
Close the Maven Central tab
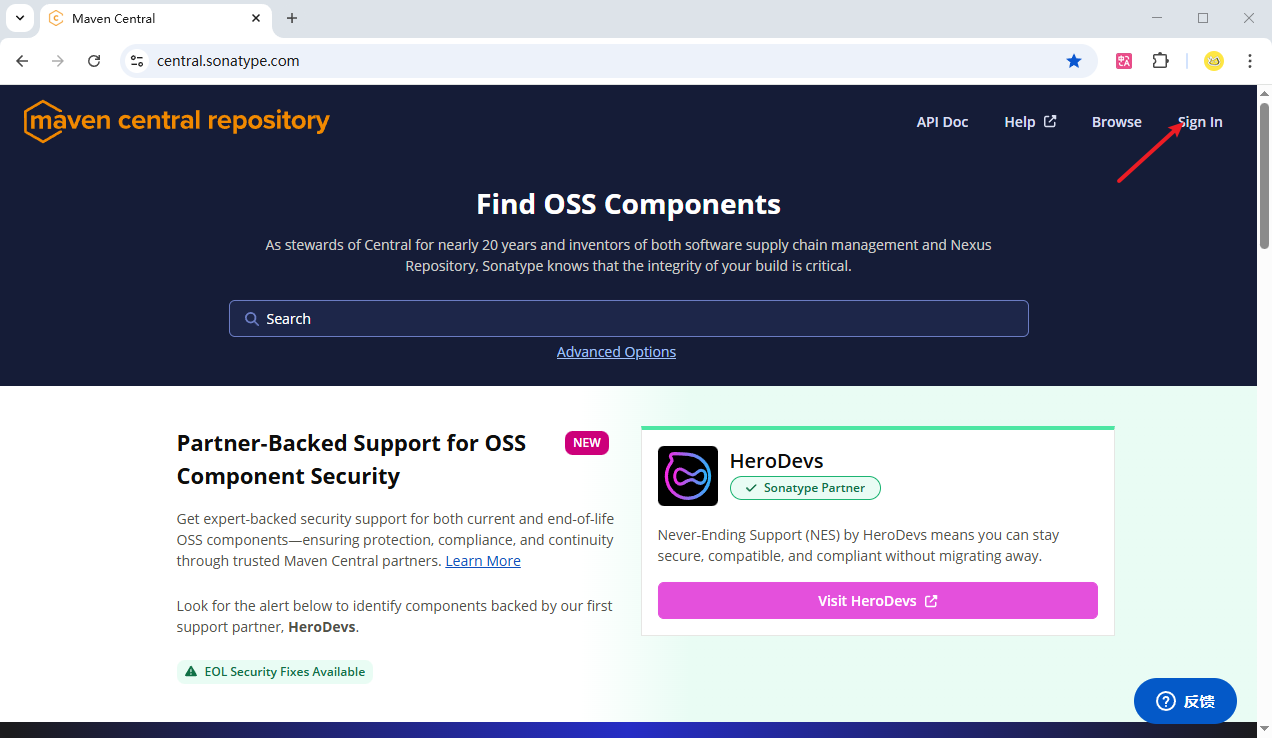[255, 18]
